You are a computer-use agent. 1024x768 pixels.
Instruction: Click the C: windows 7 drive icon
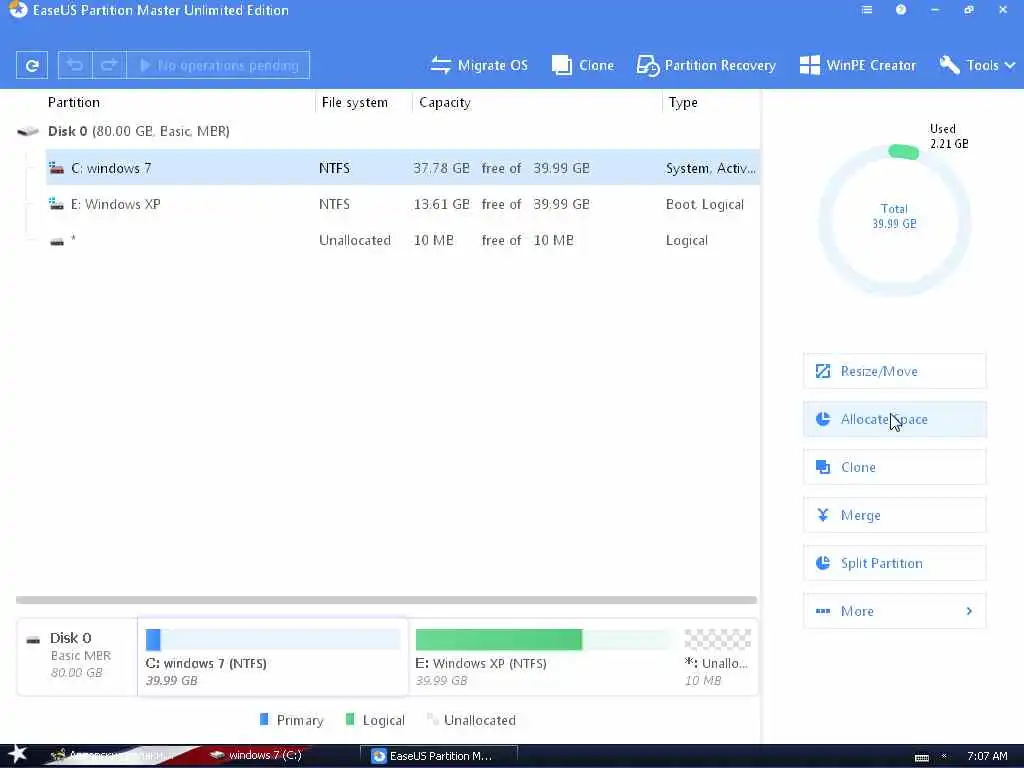pyautogui.click(x=57, y=168)
